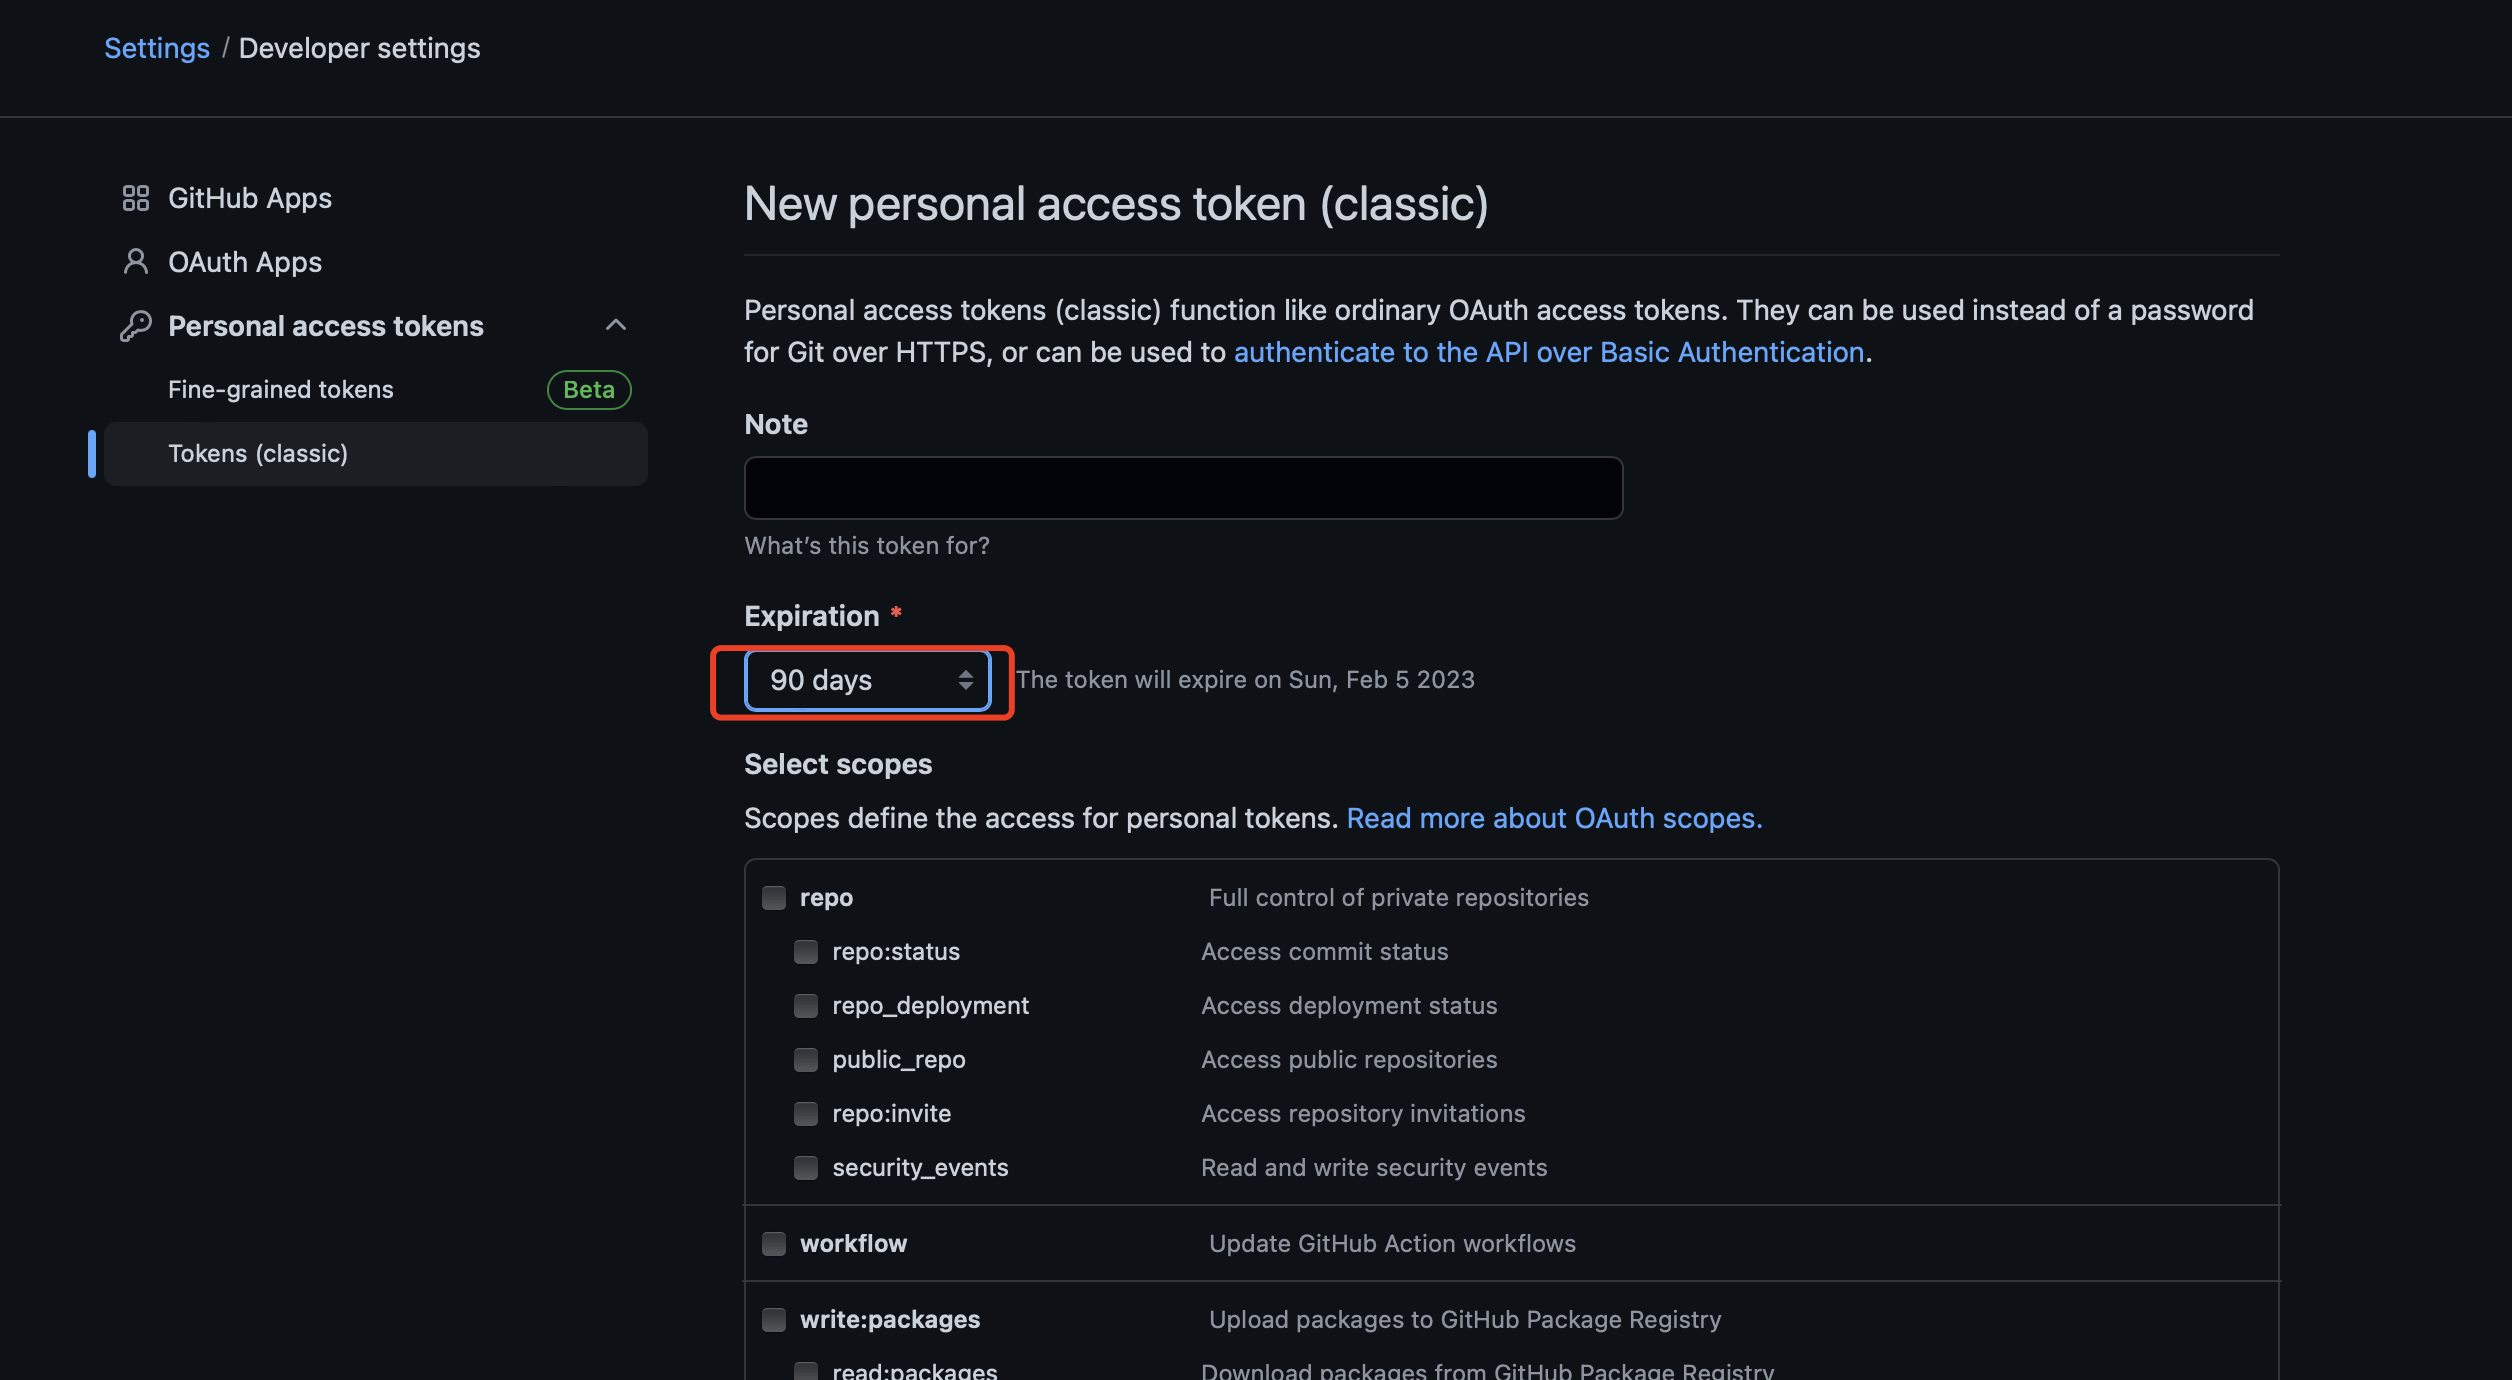
Task: Tick the repo_deployment checkbox
Action: 806,1006
